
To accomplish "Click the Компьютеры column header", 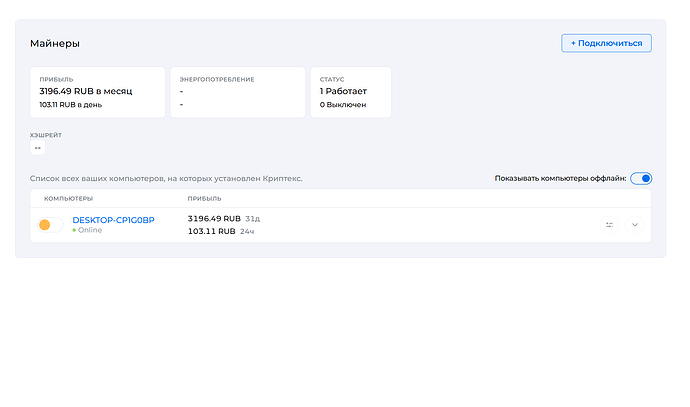I will [68, 199].
